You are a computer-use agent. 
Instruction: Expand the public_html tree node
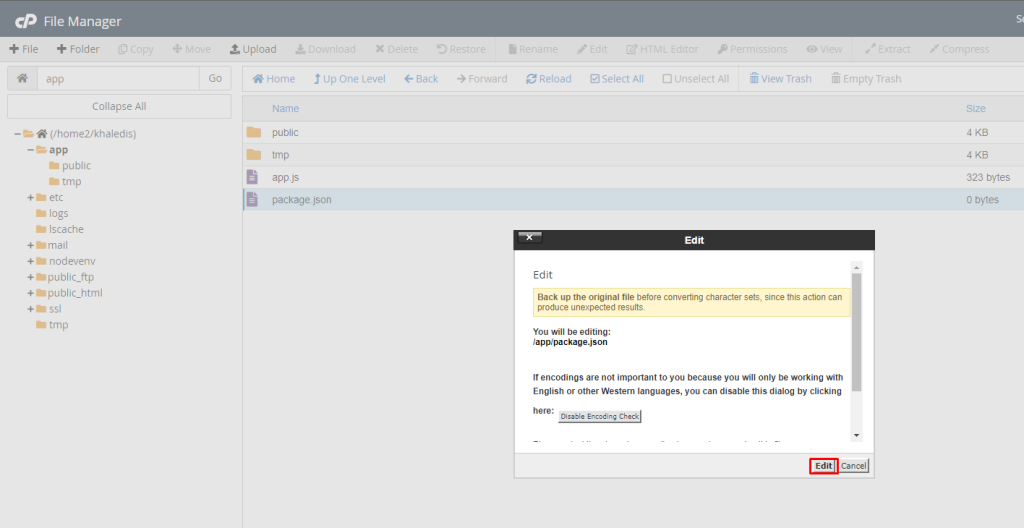30,293
